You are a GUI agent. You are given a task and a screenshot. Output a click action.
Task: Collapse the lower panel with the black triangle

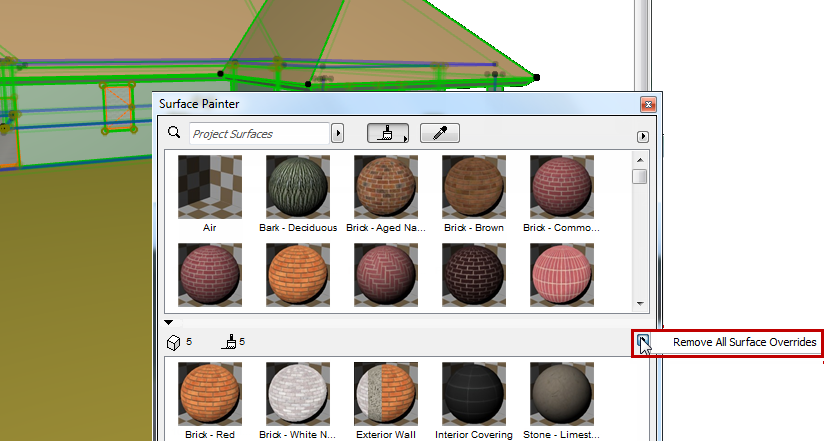[x=168, y=322]
